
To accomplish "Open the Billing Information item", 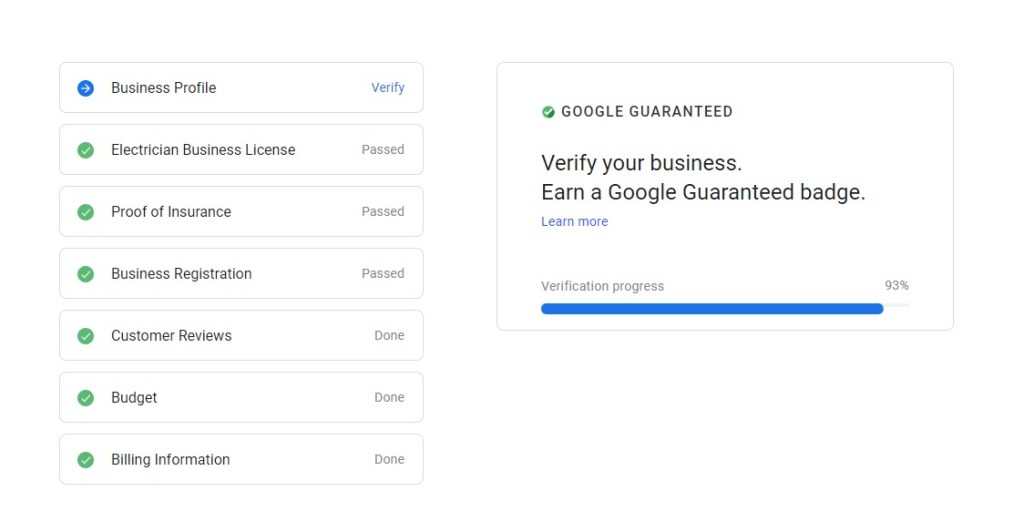I will (x=170, y=460).
